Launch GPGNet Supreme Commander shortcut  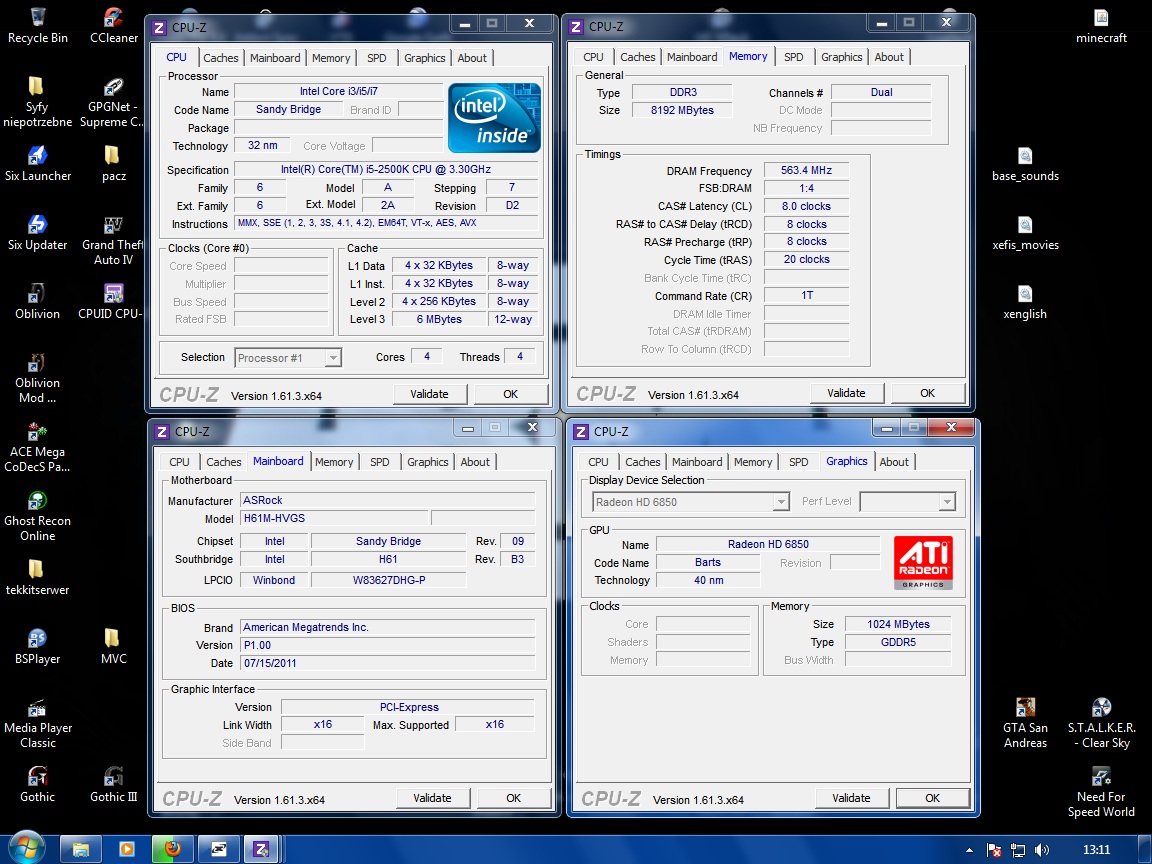113,103
